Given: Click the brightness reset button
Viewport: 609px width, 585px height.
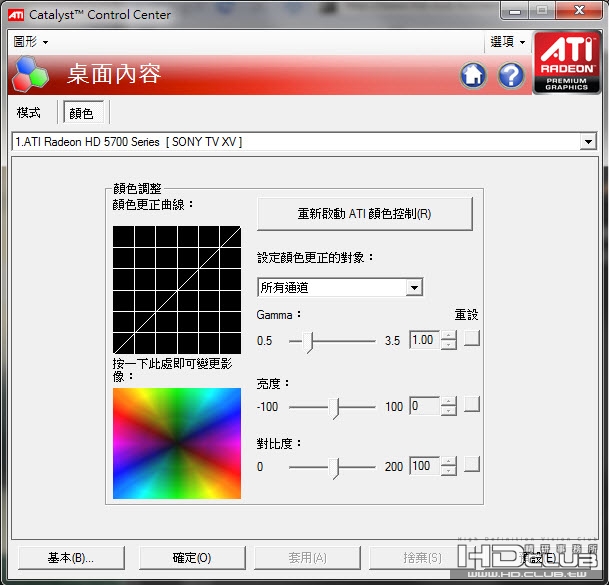Looking at the screenshot, I should 472,404.
